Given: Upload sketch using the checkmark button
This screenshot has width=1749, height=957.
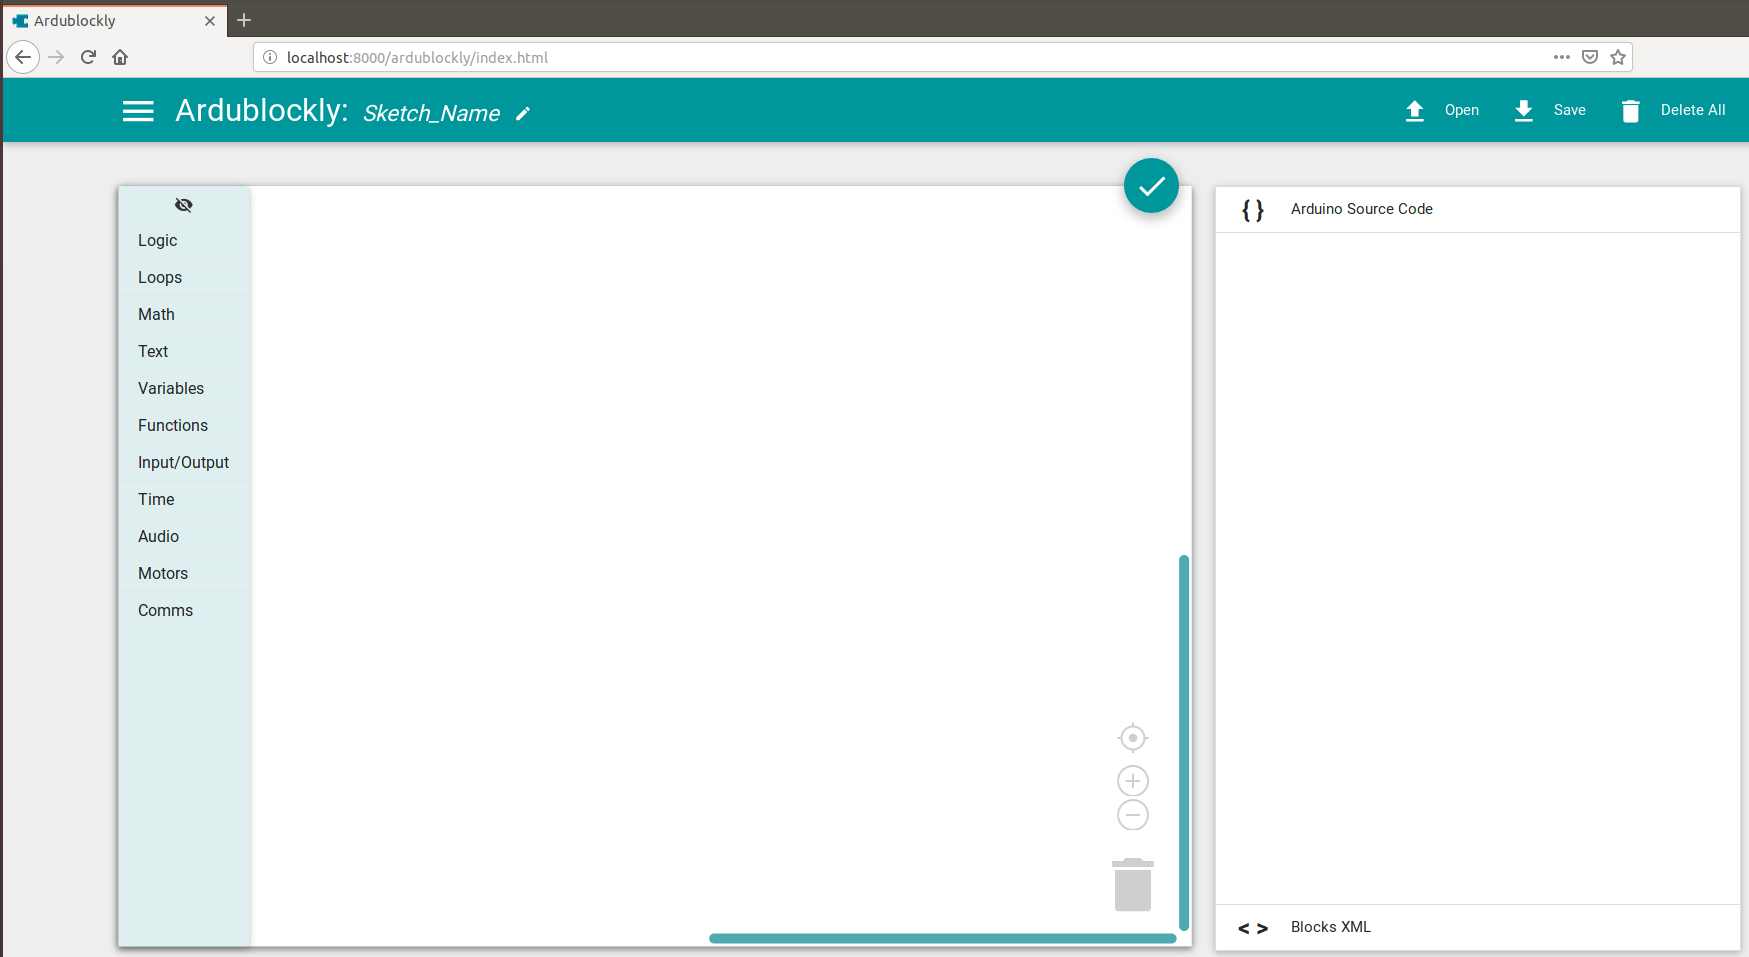Looking at the screenshot, I should pyautogui.click(x=1151, y=185).
